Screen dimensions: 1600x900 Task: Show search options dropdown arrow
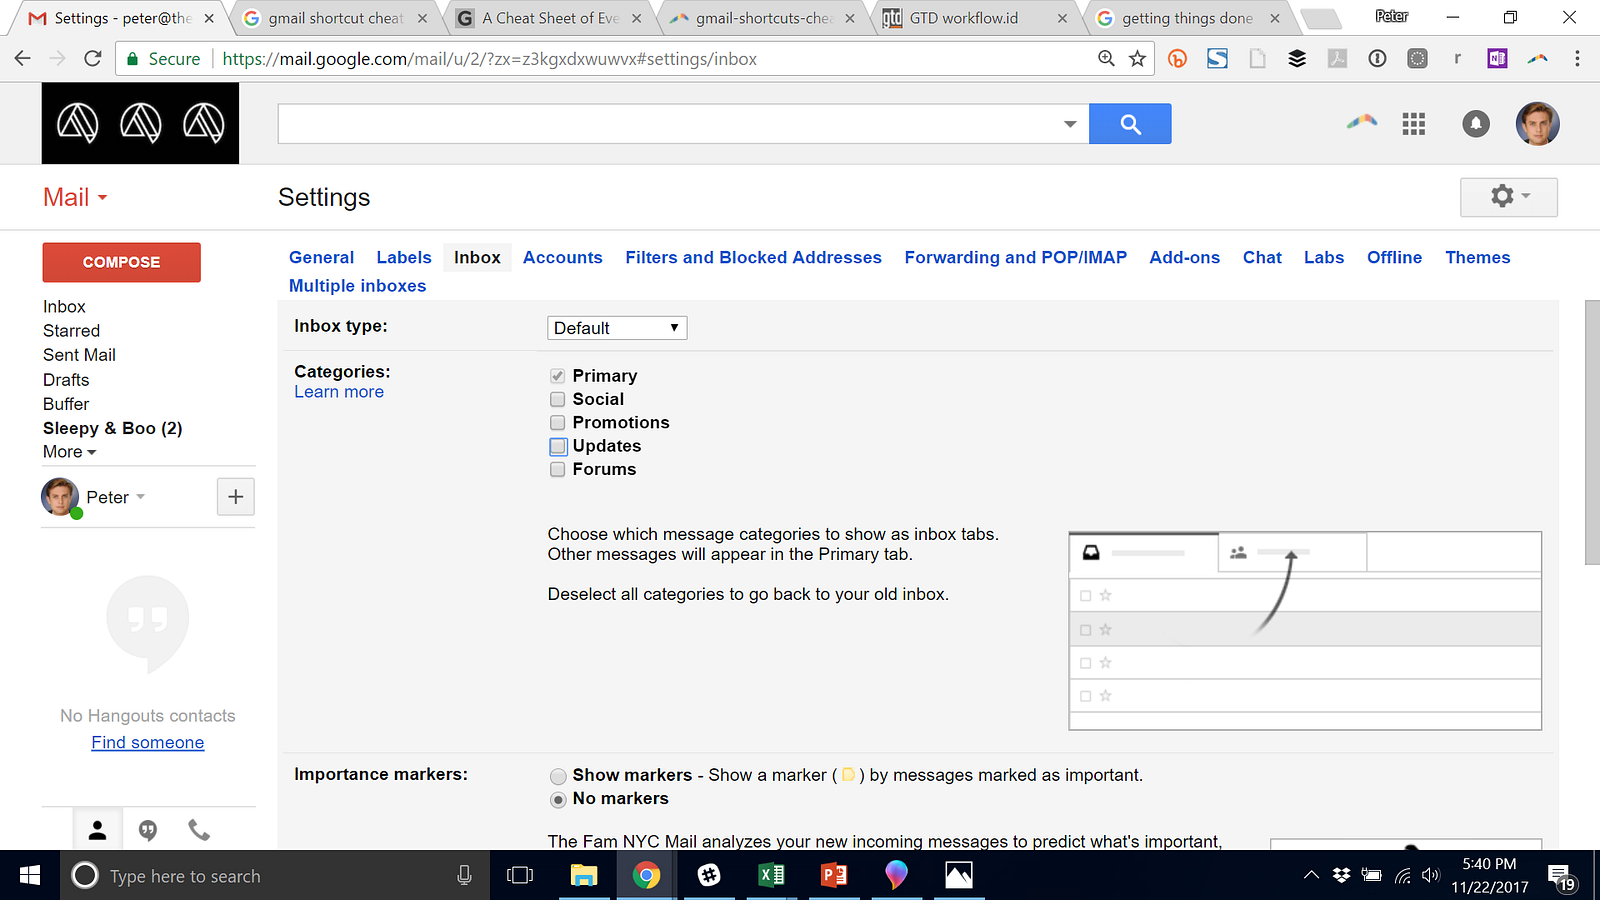pos(1070,124)
